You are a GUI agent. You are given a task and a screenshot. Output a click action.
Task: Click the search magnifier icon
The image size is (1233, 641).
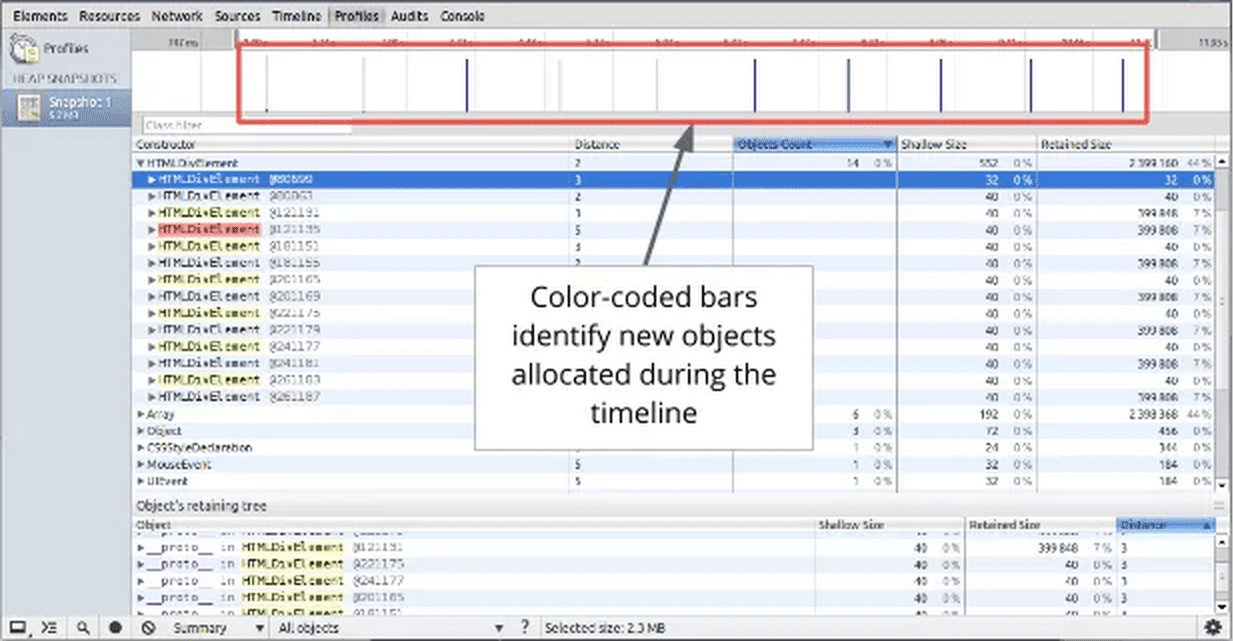[83, 627]
